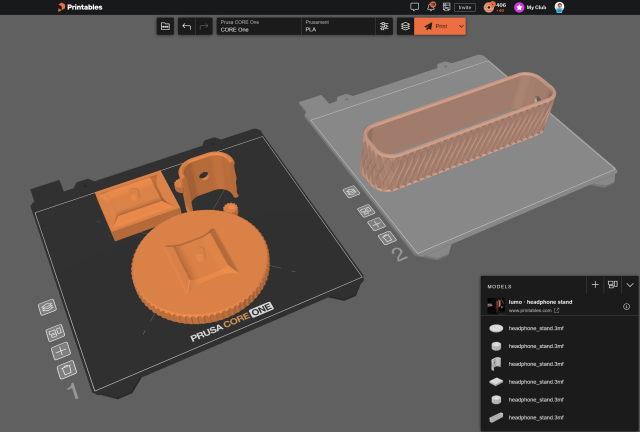Select the long textured tray model on bed 2
640x432 pixels.
(457, 131)
